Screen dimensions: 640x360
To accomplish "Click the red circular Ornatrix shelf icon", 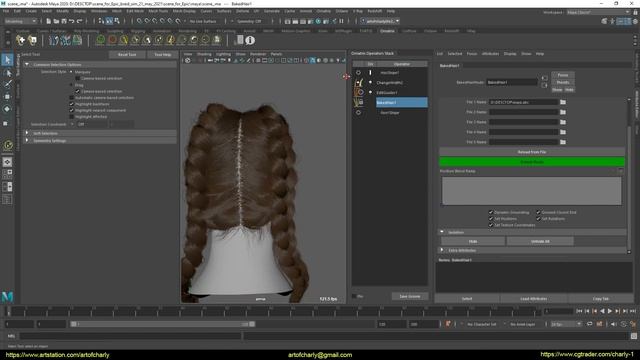I will [x=112, y=40].
